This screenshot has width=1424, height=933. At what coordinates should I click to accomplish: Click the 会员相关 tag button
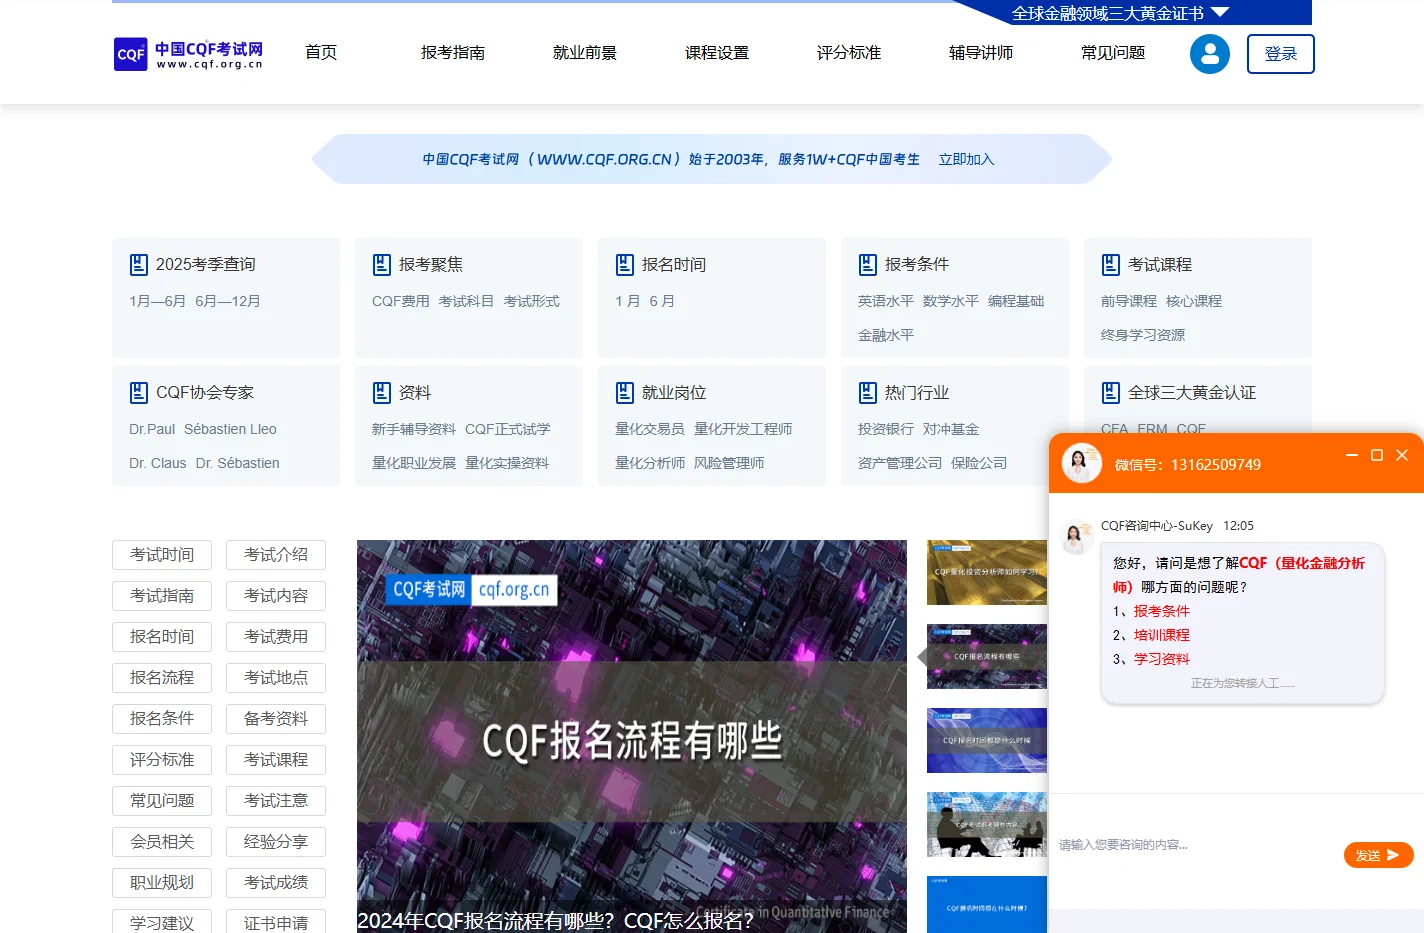[162, 842]
